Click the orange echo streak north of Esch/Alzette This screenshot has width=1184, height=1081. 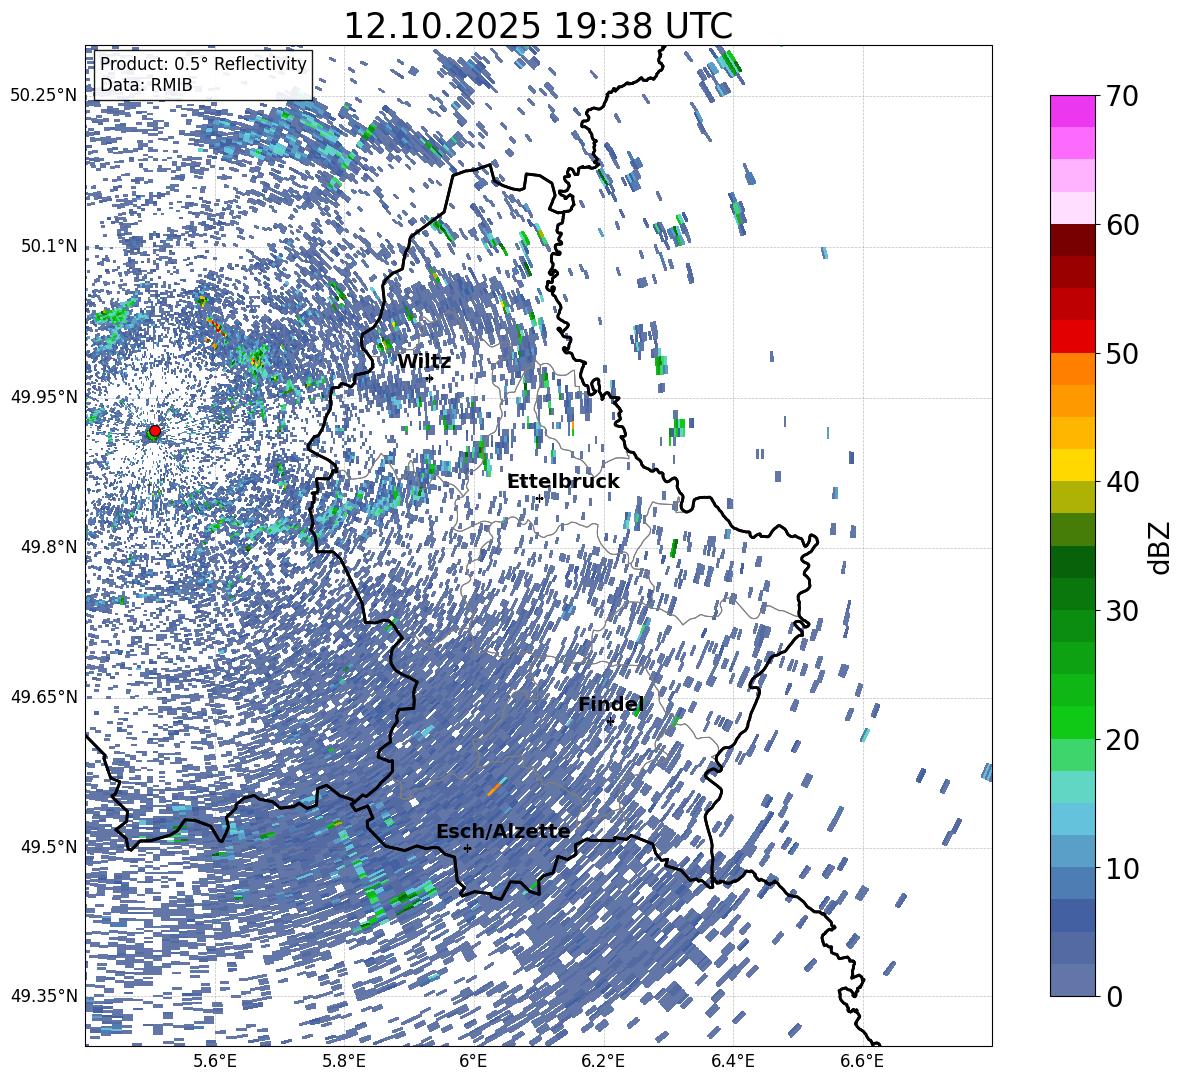tap(494, 788)
